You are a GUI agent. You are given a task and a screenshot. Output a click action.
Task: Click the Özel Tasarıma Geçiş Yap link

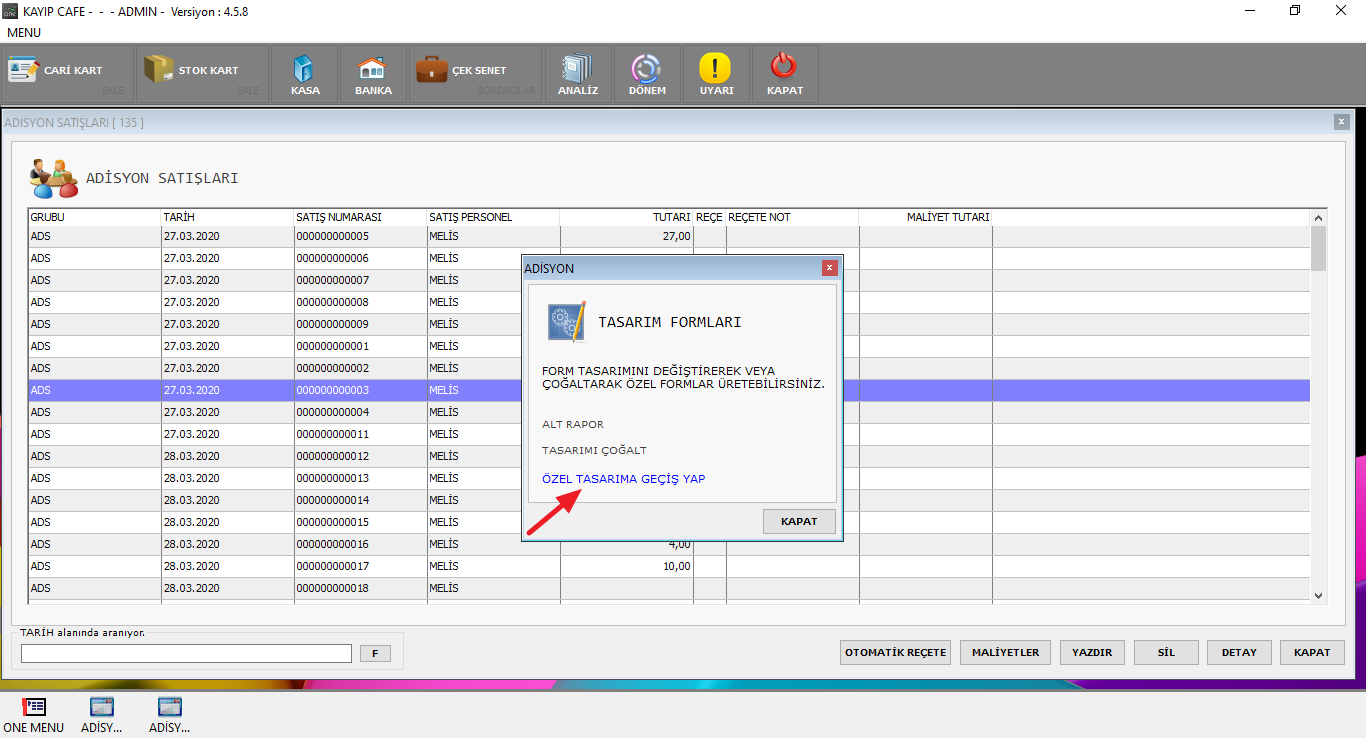pyautogui.click(x=623, y=479)
